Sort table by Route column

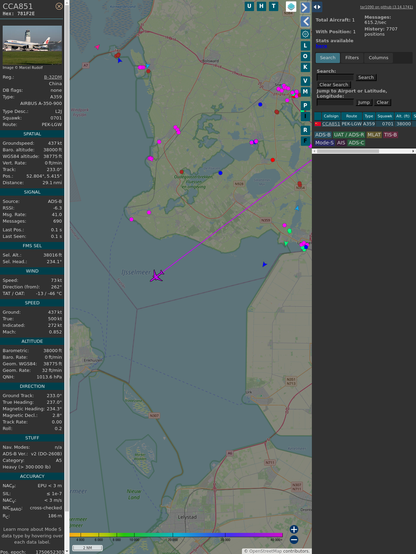(x=351, y=116)
